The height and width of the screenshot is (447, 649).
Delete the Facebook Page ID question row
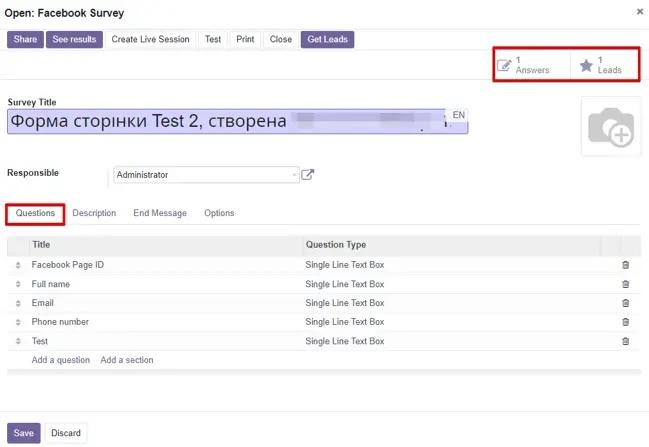(x=625, y=265)
